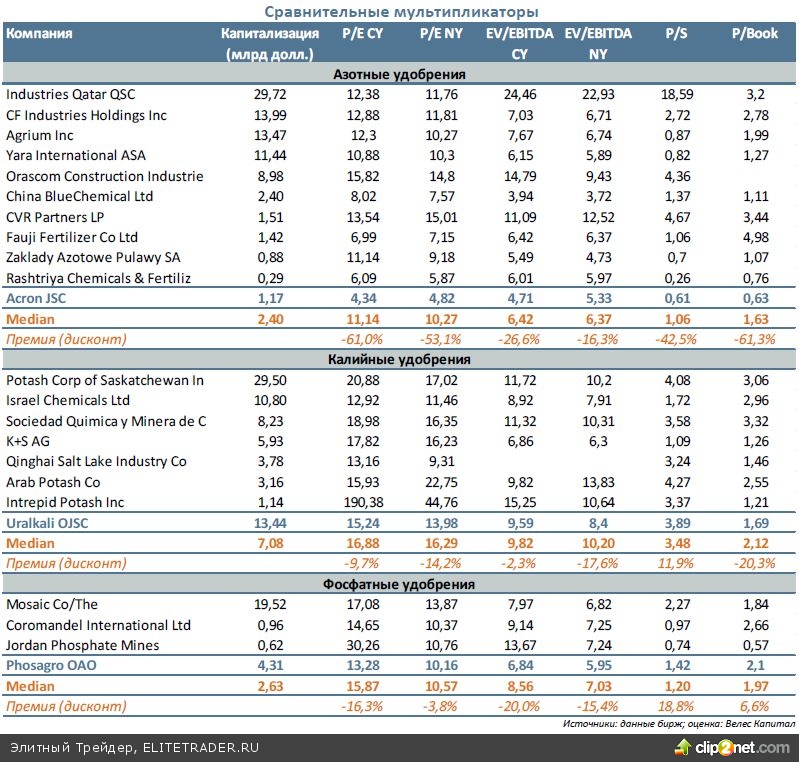Select the Industries Qatar QSC company cell

tap(70, 94)
